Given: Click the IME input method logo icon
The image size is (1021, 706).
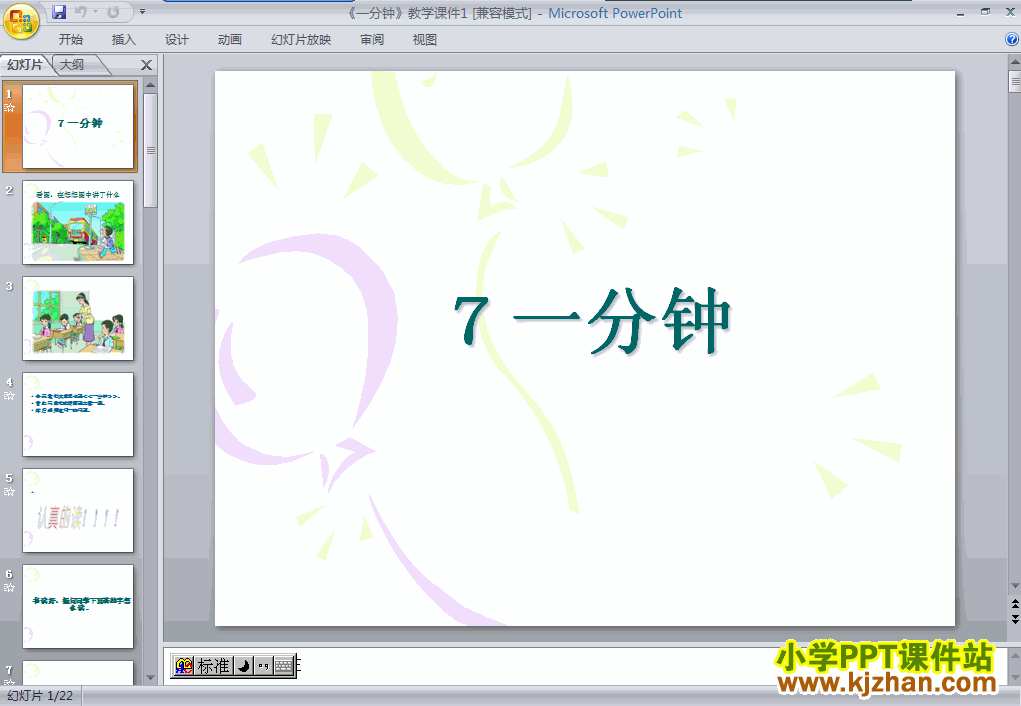Looking at the screenshot, I should tap(184, 666).
